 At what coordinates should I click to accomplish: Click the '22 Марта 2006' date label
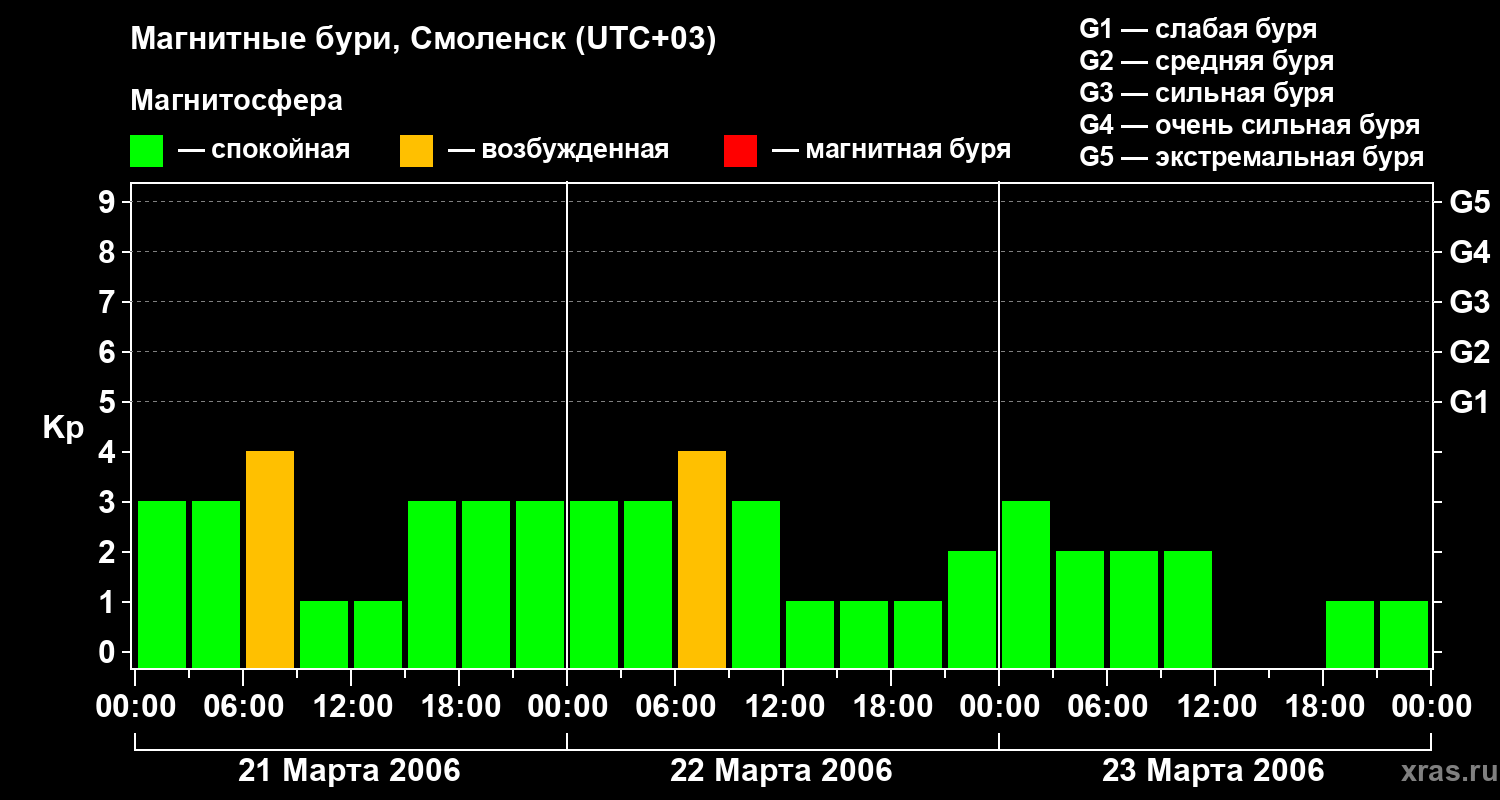coord(781,770)
